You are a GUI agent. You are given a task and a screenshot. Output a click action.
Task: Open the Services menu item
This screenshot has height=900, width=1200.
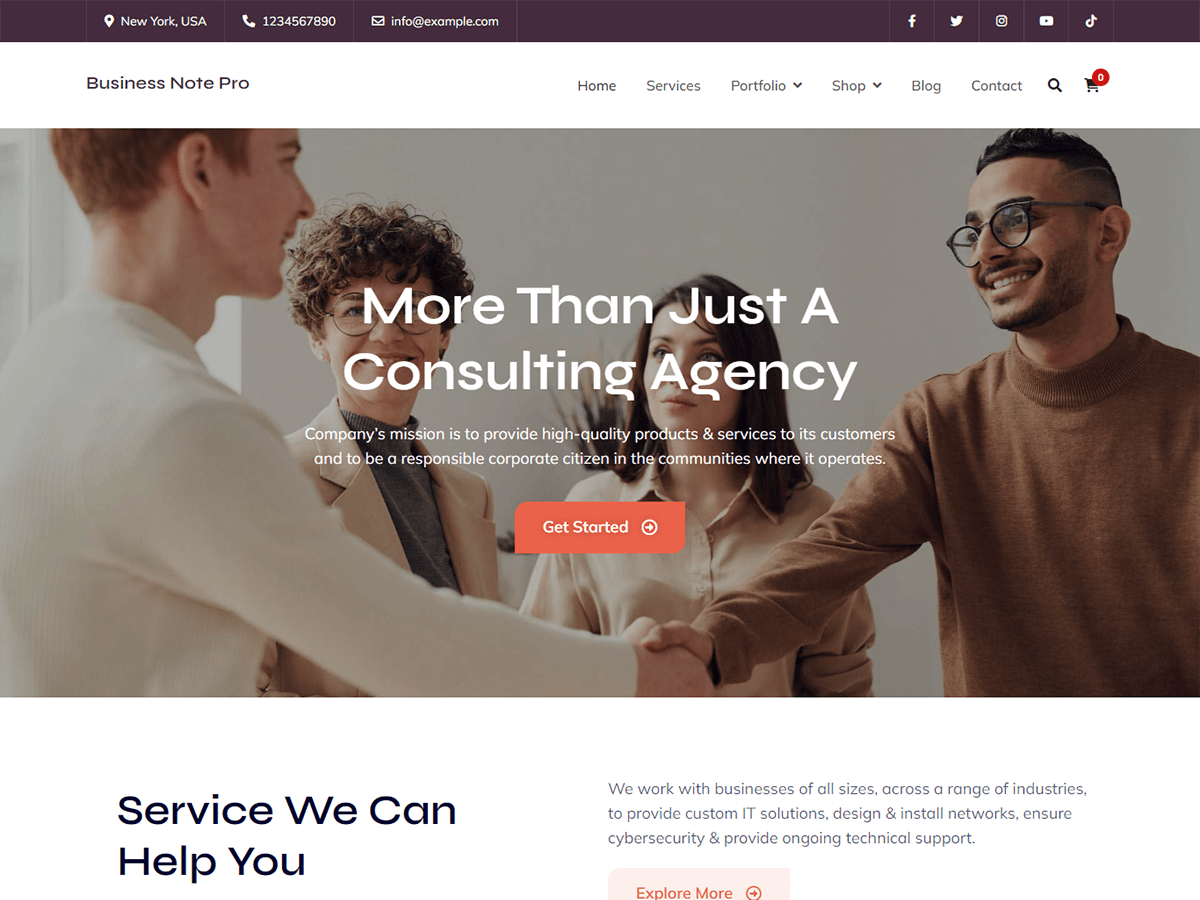click(673, 86)
